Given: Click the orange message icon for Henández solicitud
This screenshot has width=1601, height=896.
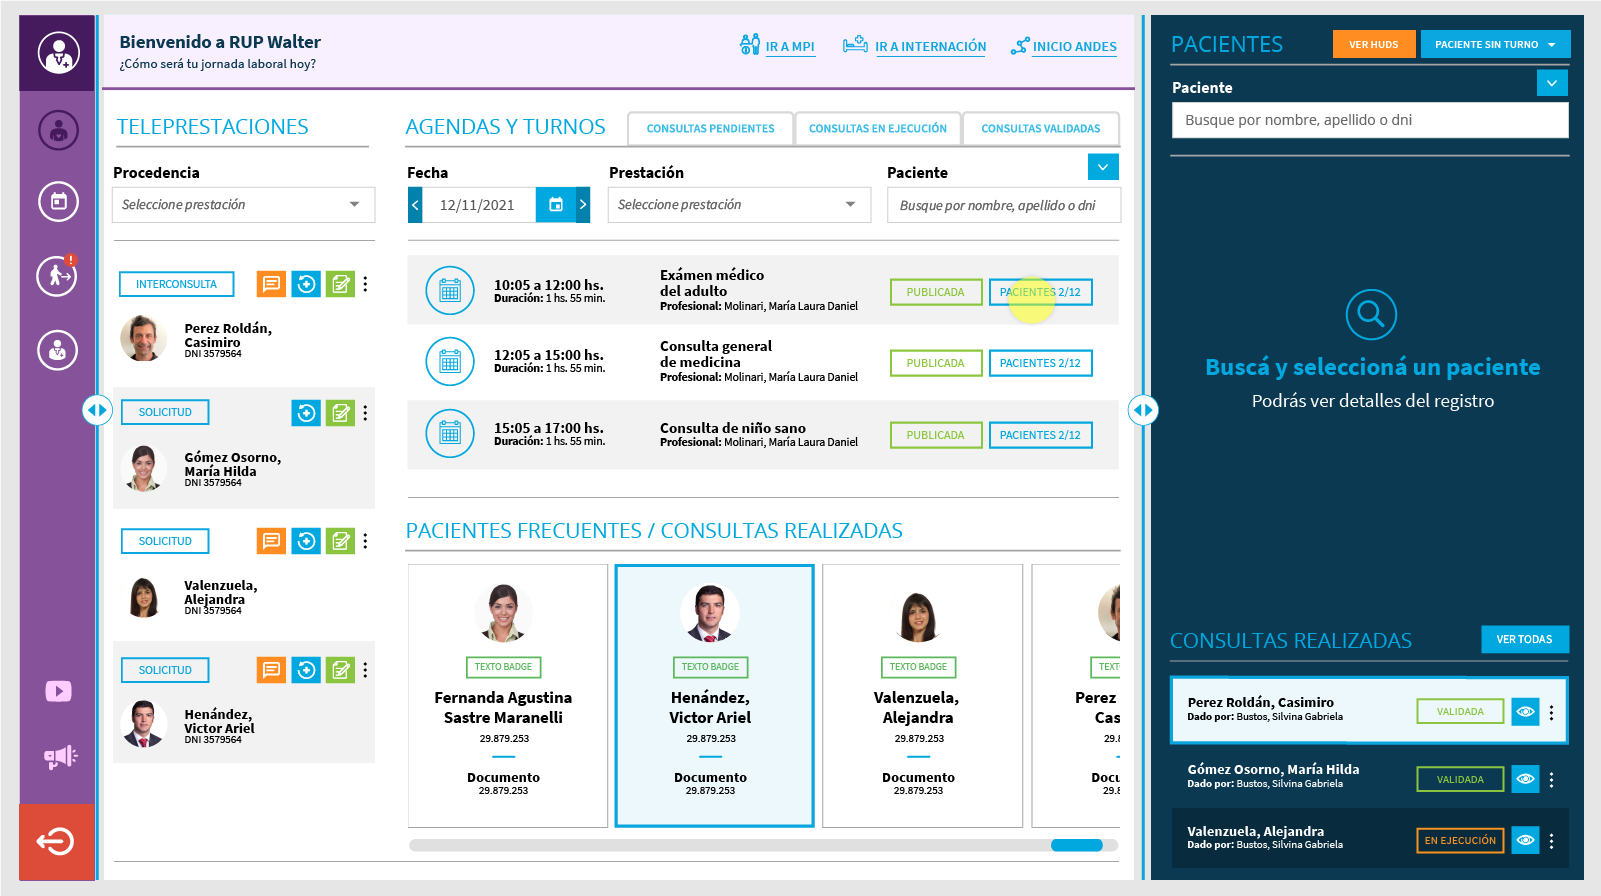Looking at the screenshot, I should 271,670.
